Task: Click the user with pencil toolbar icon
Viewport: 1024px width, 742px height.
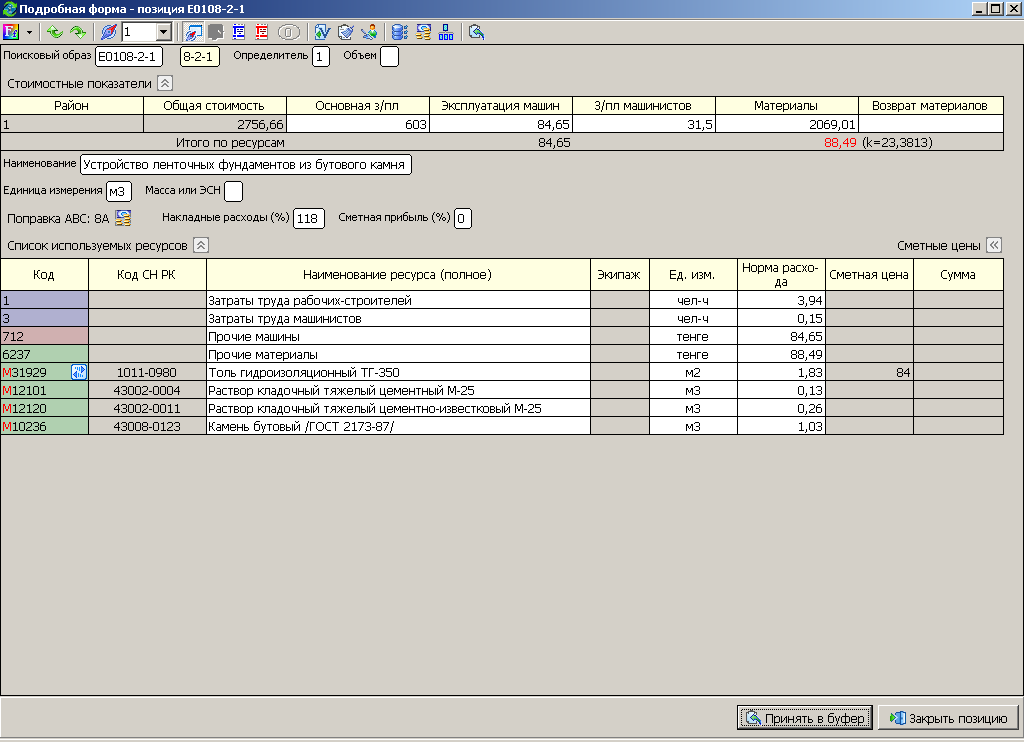Action: point(369,31)
